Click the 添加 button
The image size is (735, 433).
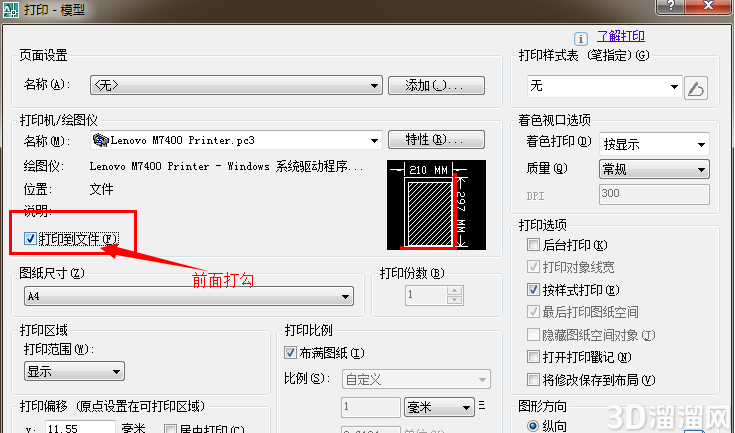tap(436, 85)
